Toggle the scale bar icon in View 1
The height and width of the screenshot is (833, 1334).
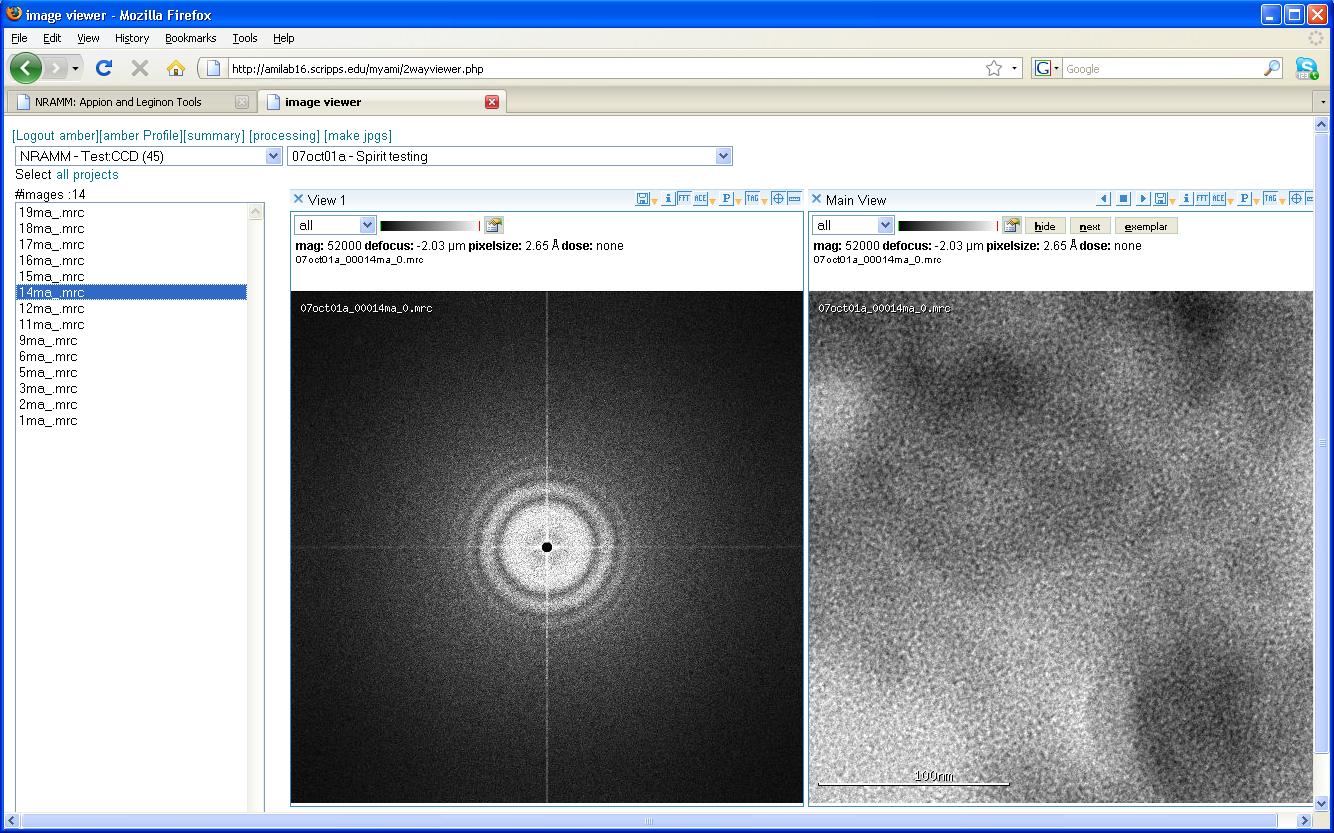pos(794,199)
